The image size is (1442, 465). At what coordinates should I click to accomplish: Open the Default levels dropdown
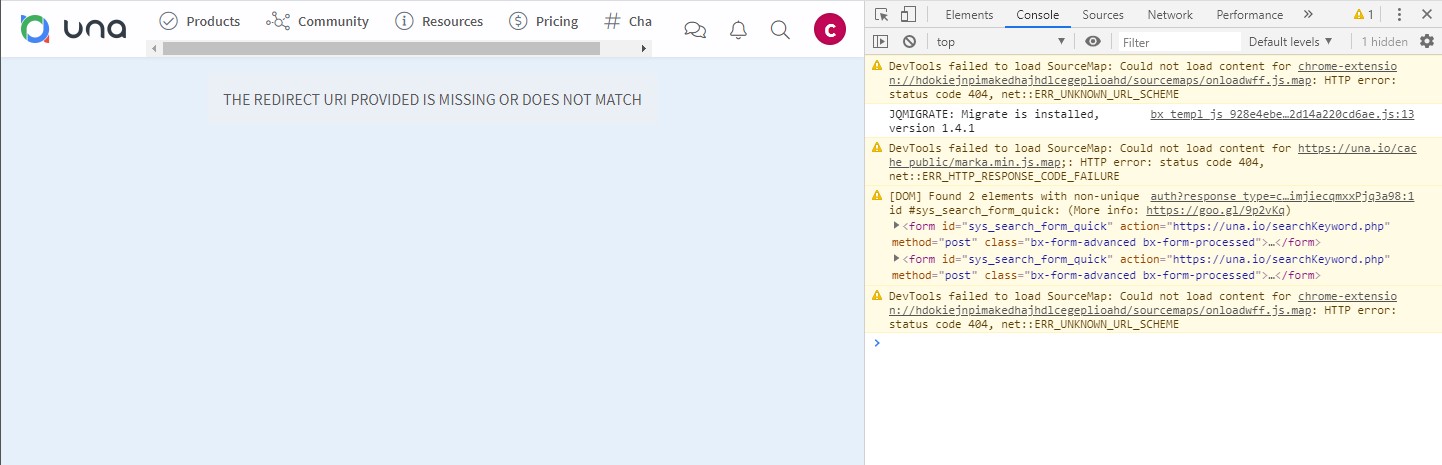1290,42
